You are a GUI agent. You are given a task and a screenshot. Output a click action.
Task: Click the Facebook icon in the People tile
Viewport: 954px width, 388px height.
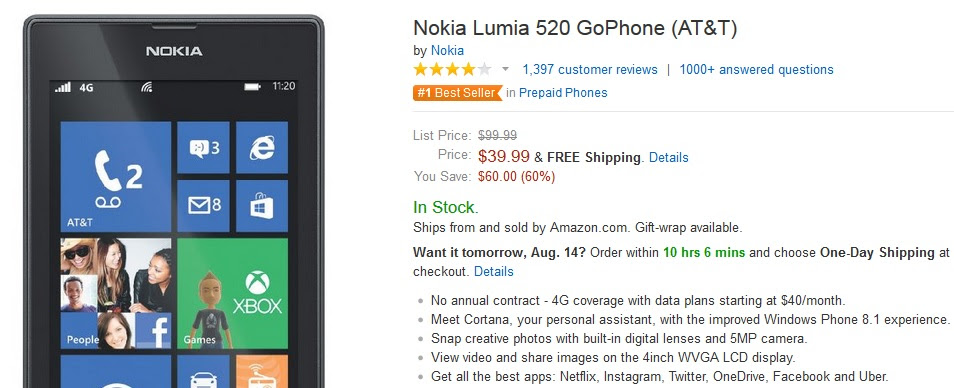click(x=153, y=331)
